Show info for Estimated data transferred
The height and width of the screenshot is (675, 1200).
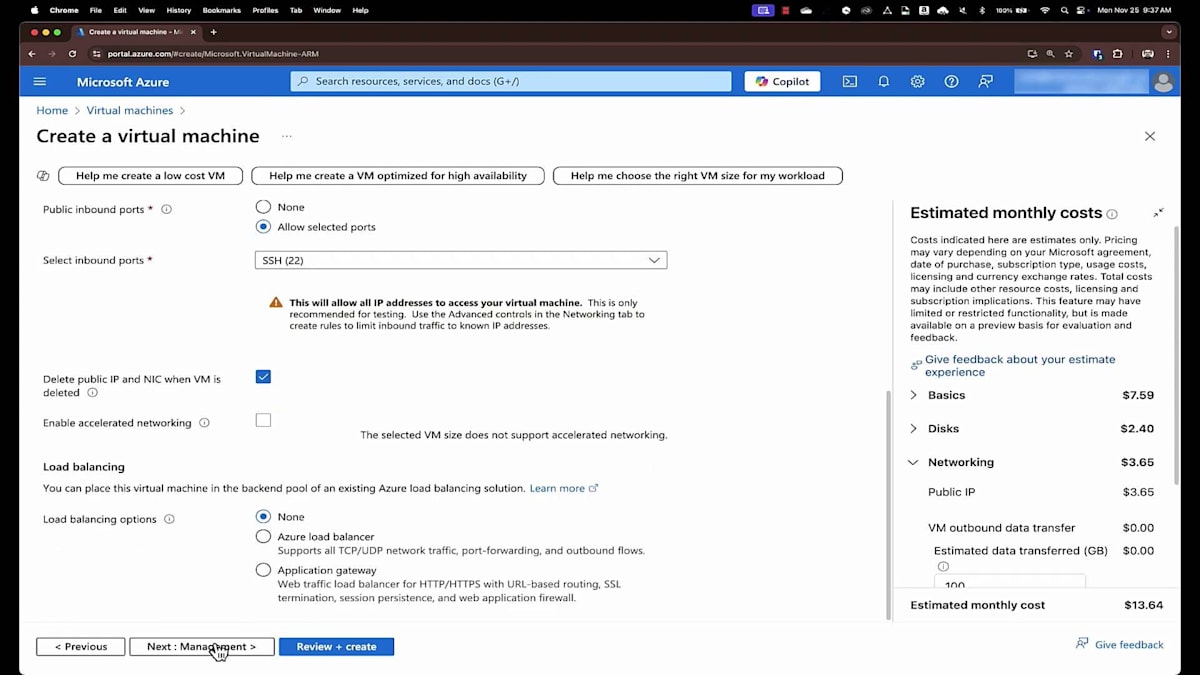point(943,566)
